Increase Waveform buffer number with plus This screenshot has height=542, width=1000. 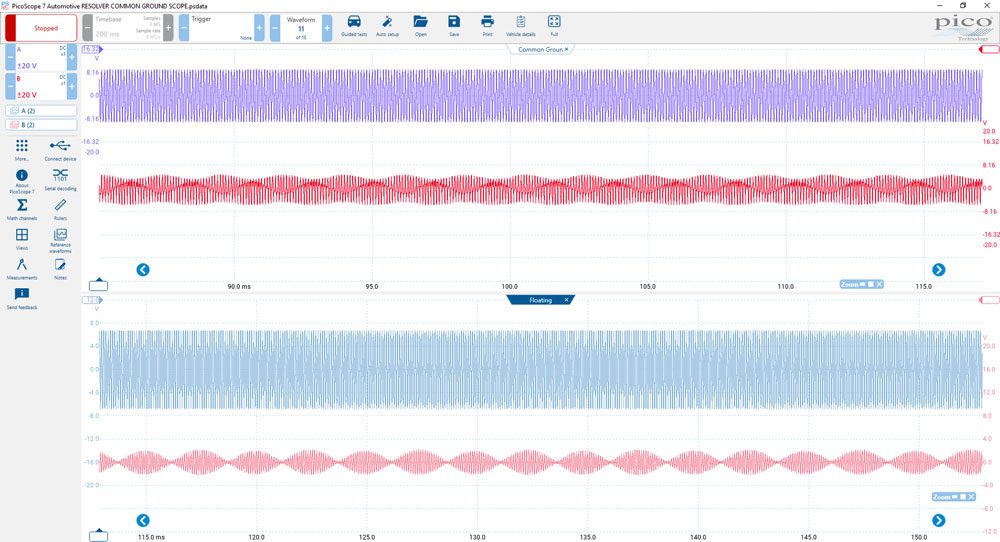click(x=327, y=28)
